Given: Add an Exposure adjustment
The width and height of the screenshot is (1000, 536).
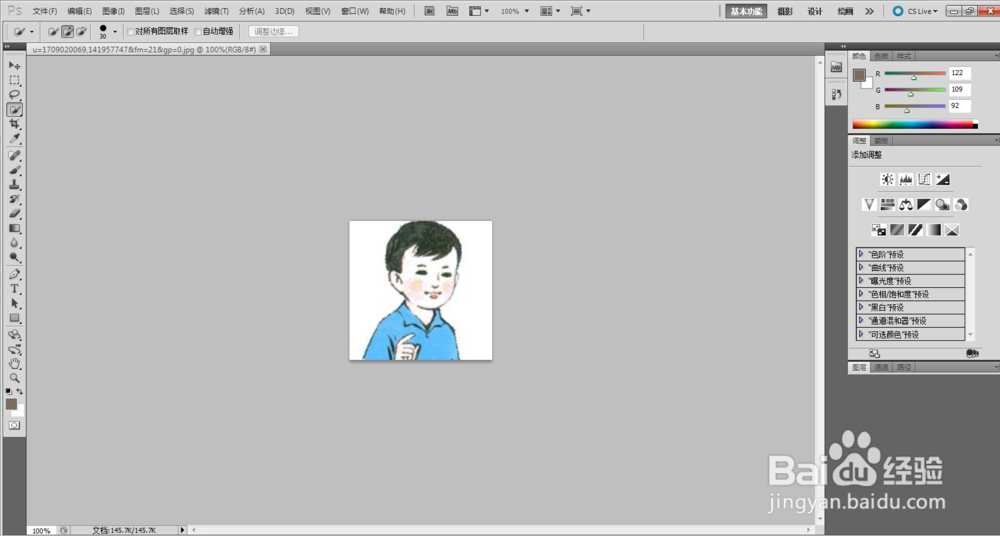Looking at the screenshot, I should click(943, 179).
